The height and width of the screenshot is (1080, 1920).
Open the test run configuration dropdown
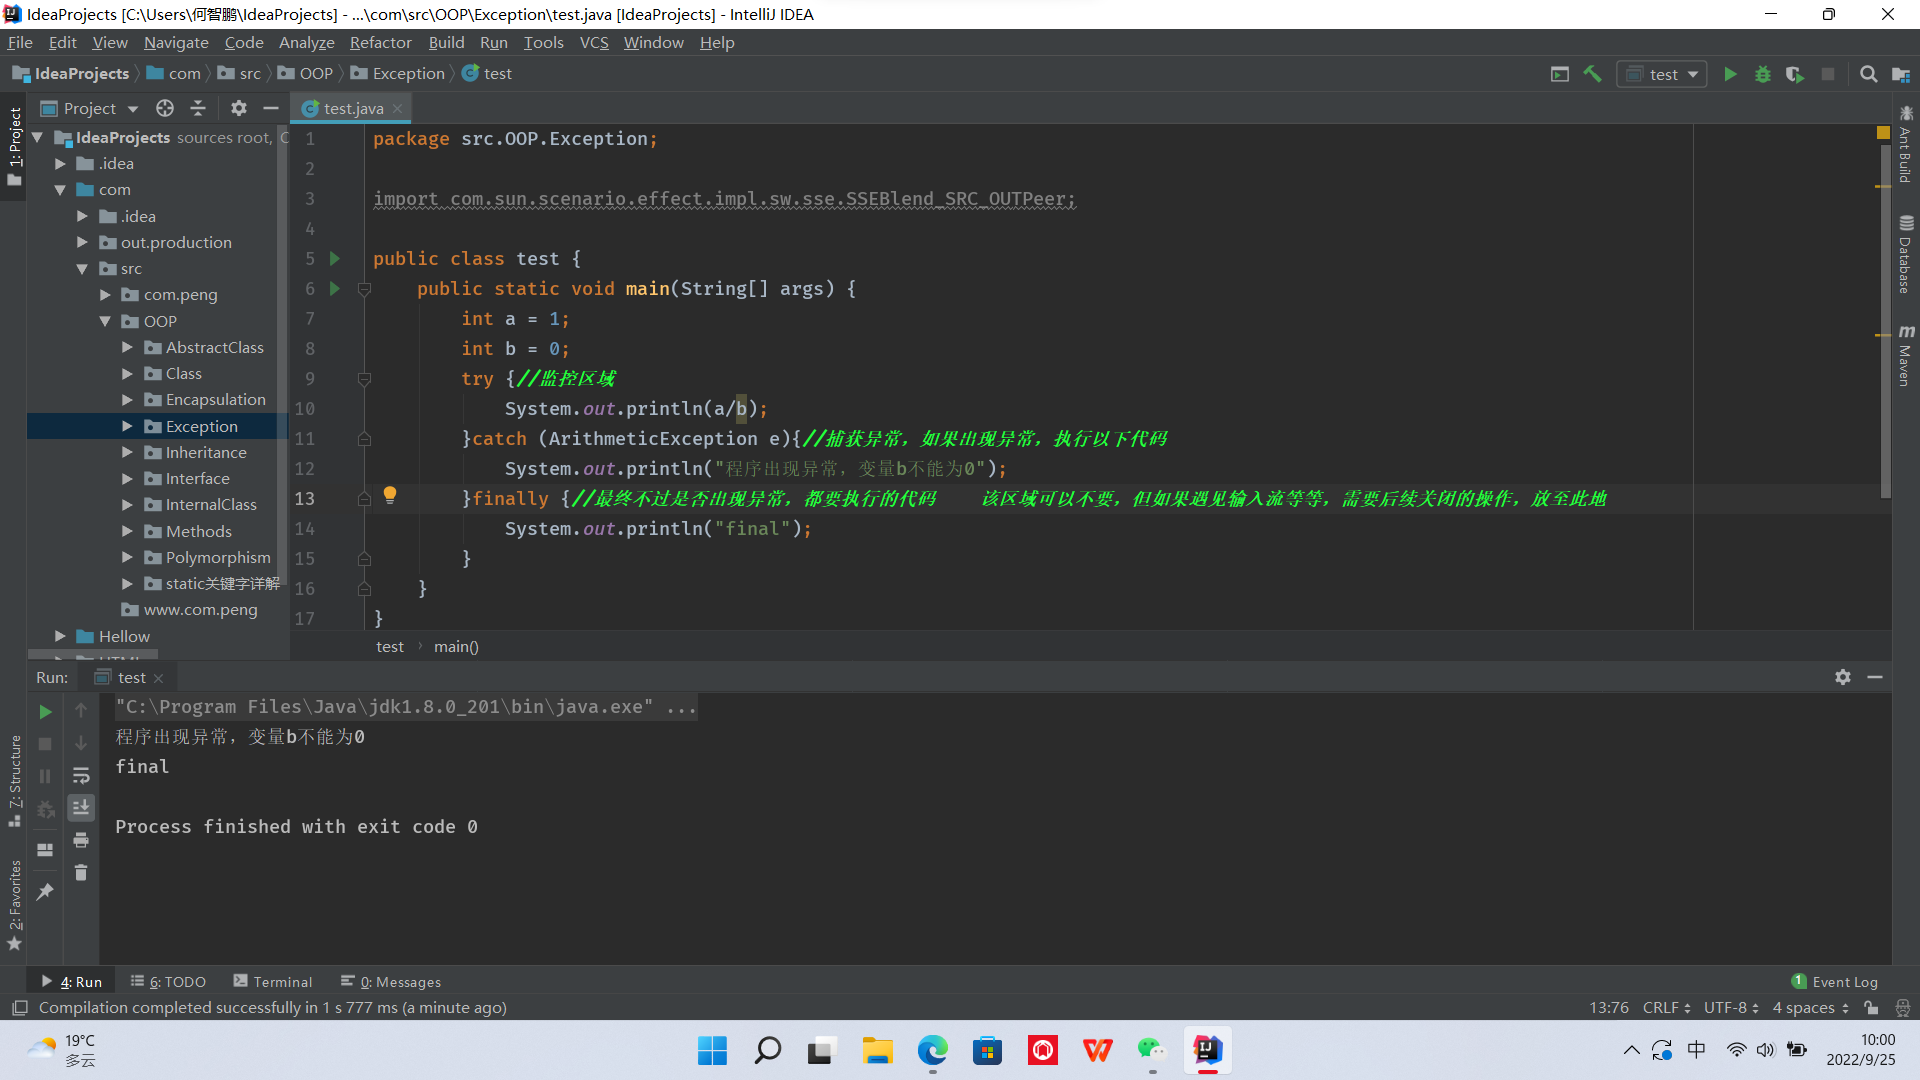[1663, 74]
